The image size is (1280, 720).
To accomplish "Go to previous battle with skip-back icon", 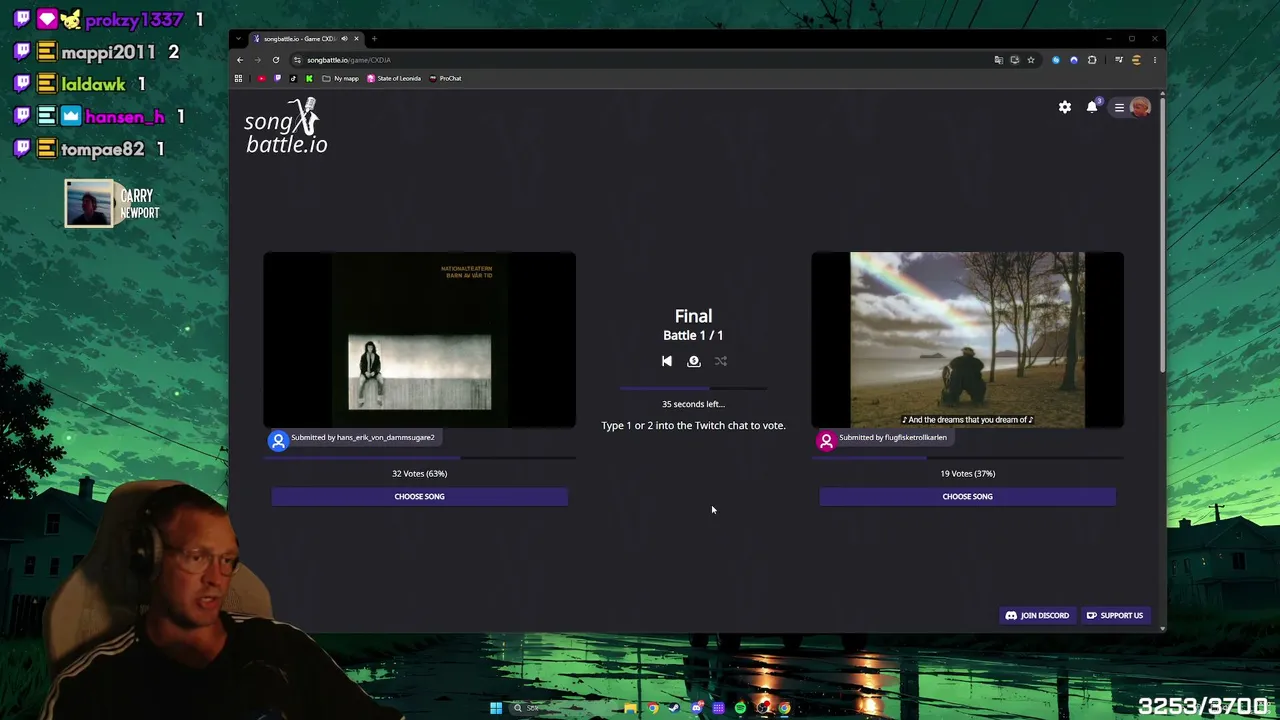I will coord(667,361).
